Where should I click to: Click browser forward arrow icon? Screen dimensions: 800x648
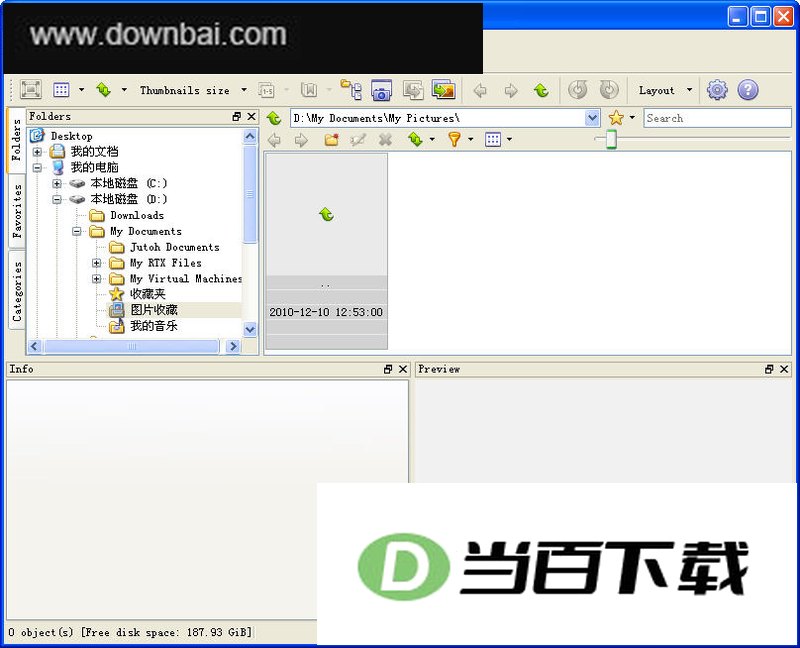coord(301,139)
